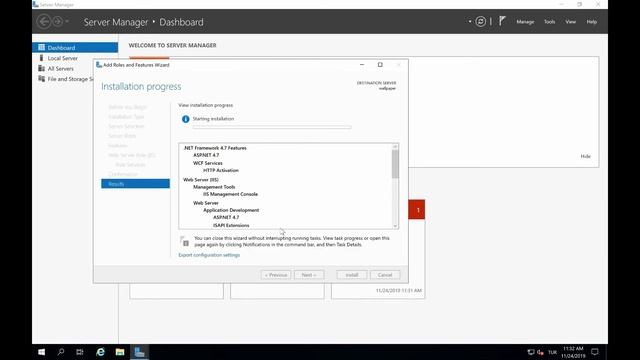
Task: Click 'IIS Management Console' in the features list
Action: click(x=230, y=194)
